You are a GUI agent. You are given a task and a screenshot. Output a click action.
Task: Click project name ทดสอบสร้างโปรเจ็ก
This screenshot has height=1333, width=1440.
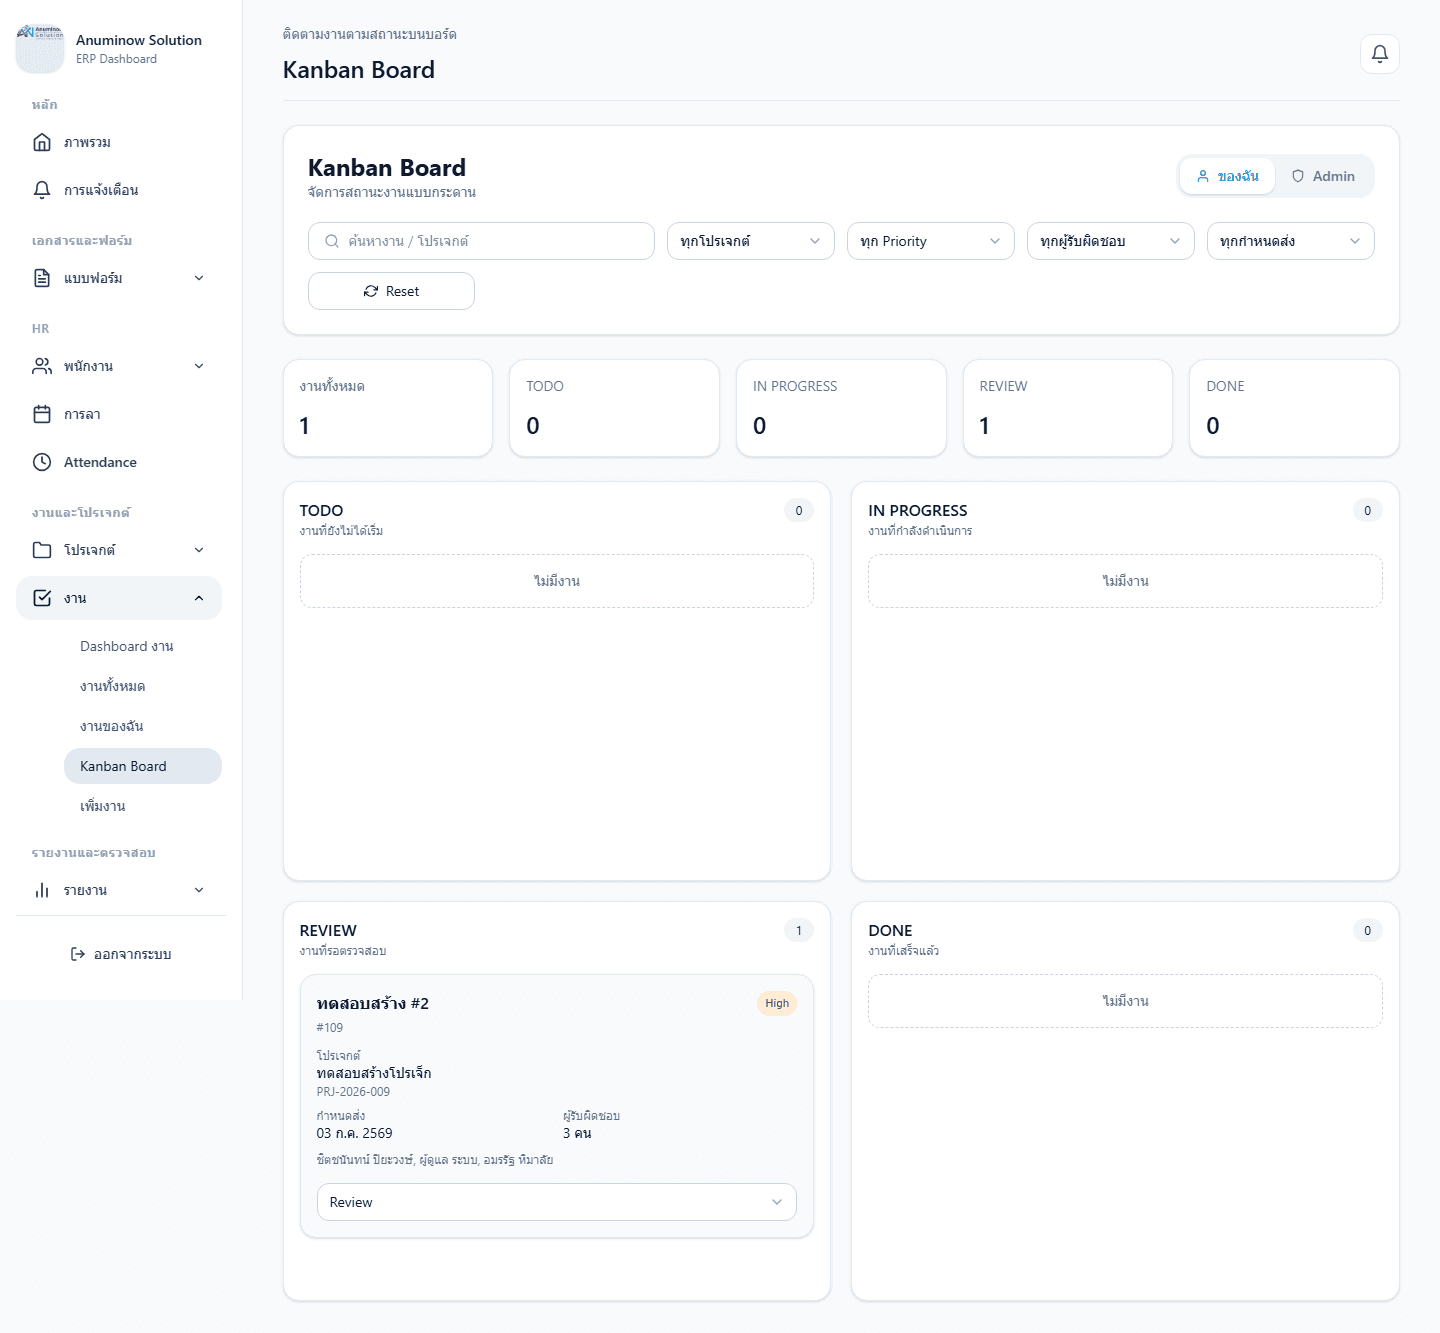(374, 1073)
